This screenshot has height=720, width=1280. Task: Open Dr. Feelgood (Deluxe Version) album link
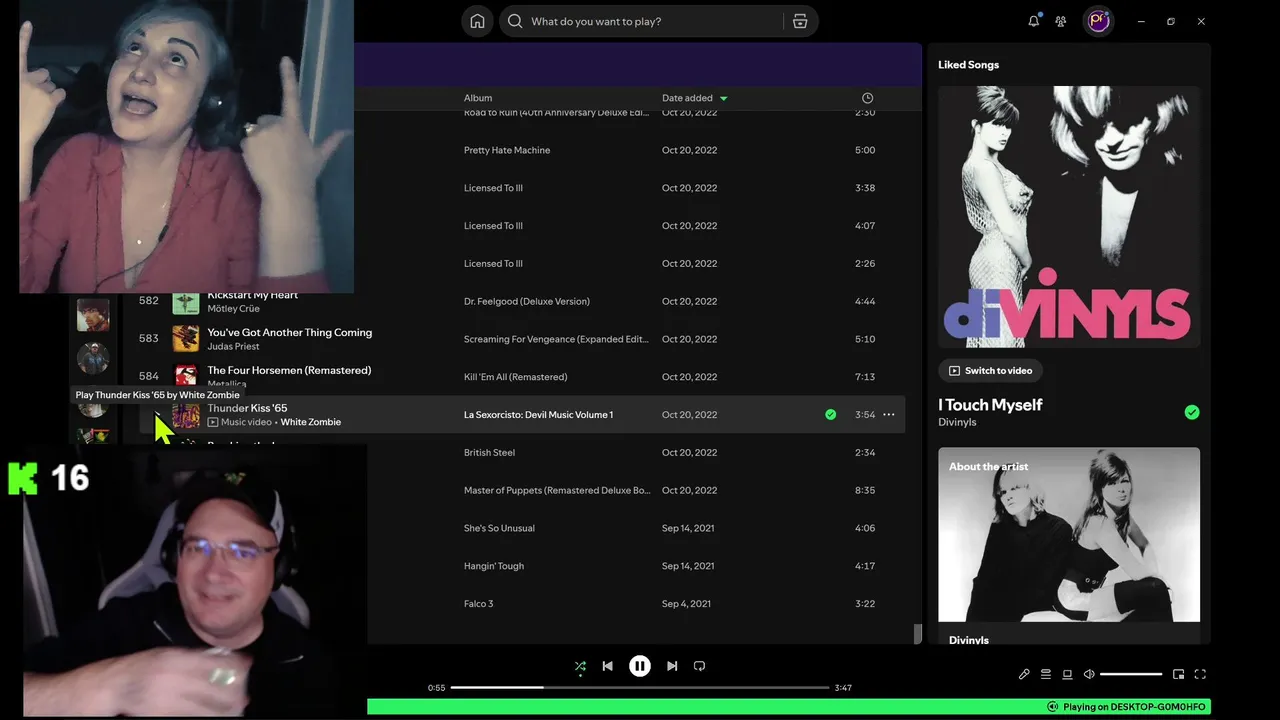pyautogui.click(x=527, y=301)
